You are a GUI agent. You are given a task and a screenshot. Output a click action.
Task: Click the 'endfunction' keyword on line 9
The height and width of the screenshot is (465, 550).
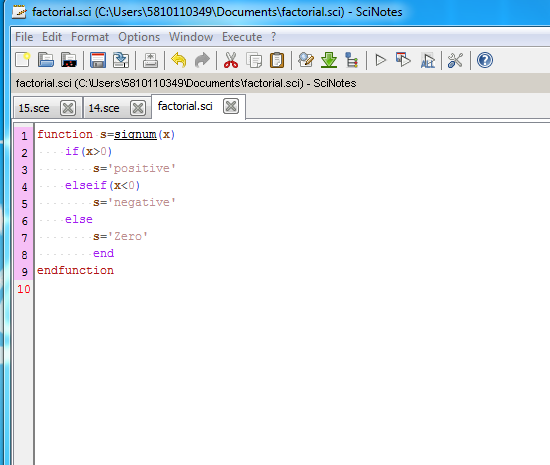click(75, 270)
